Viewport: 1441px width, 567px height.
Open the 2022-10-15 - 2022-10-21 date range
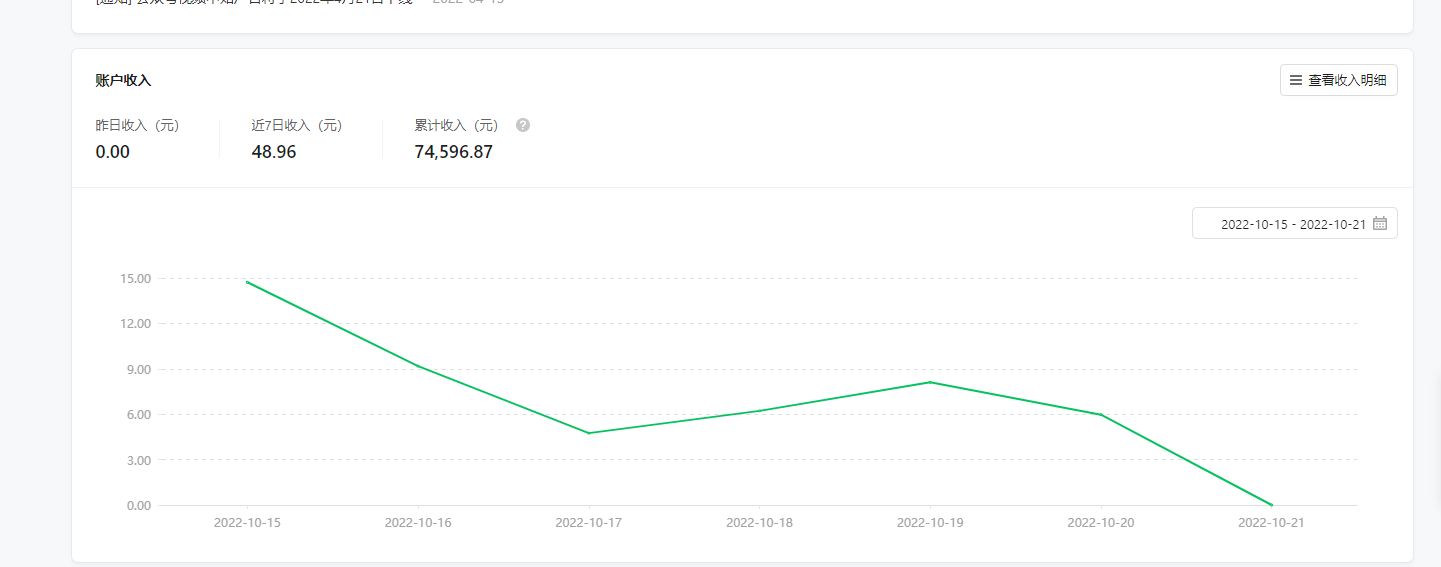pyautogui.click(x=1293, y=224)
